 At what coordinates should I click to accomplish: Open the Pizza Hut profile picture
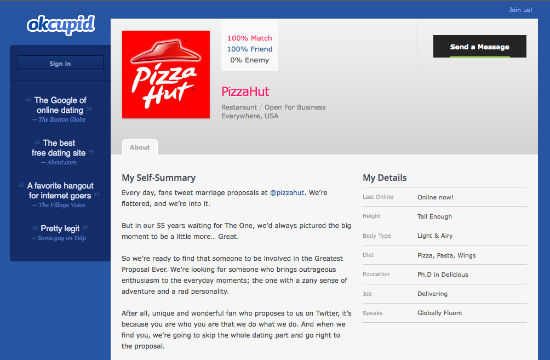pyautogui.click(x=166, y=74)
